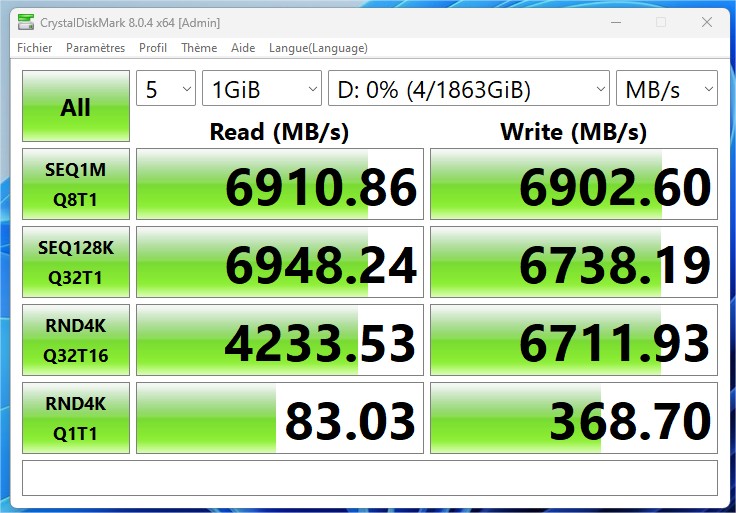
Task: Click the RND4K Q1T1 write result 368.70
Action: [574, 418]
